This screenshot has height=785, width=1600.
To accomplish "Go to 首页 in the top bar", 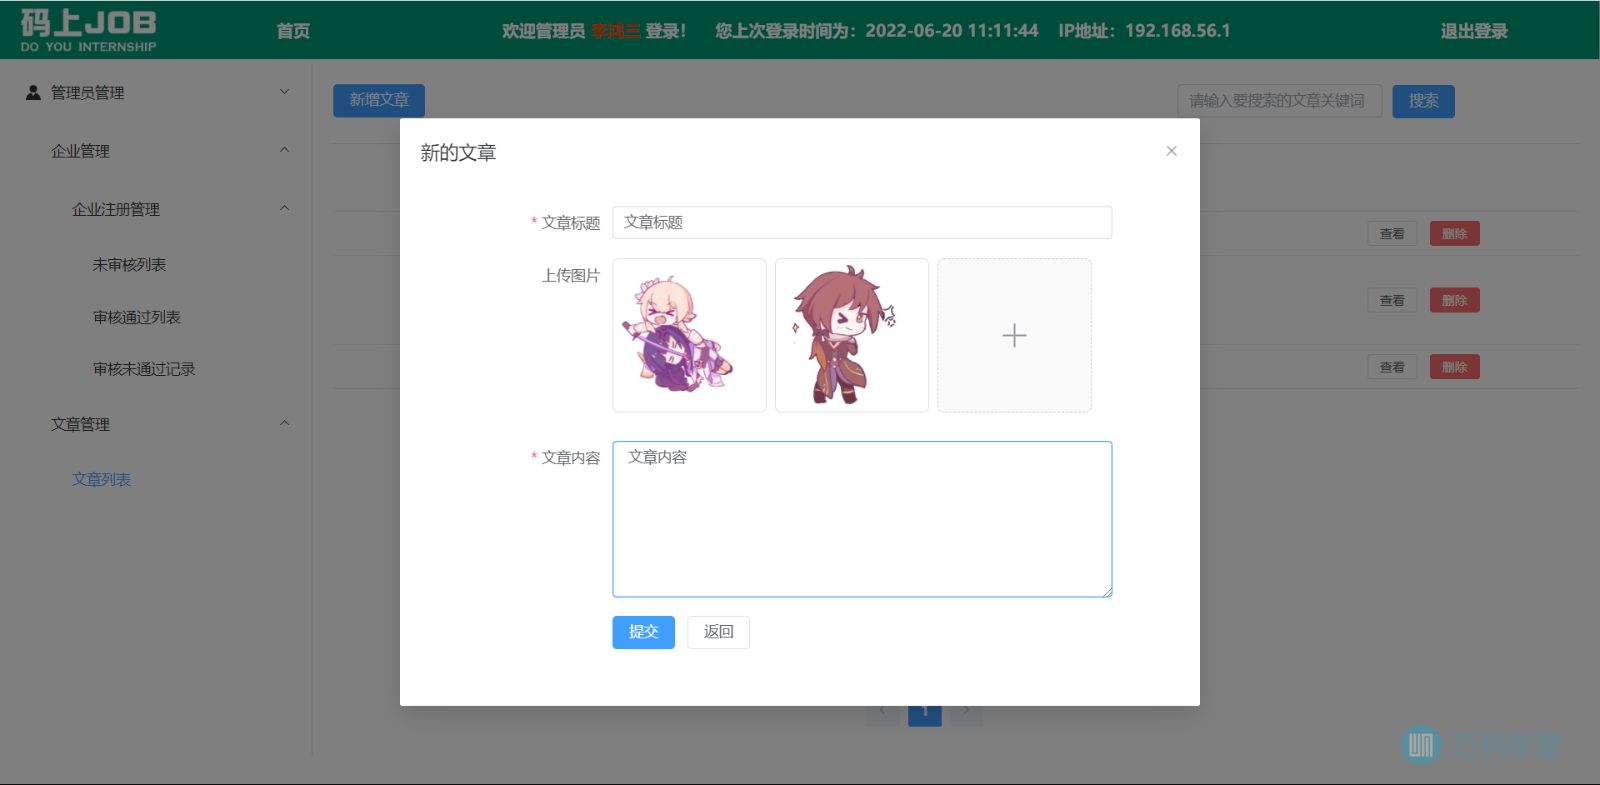I will (x=293, y=31).
